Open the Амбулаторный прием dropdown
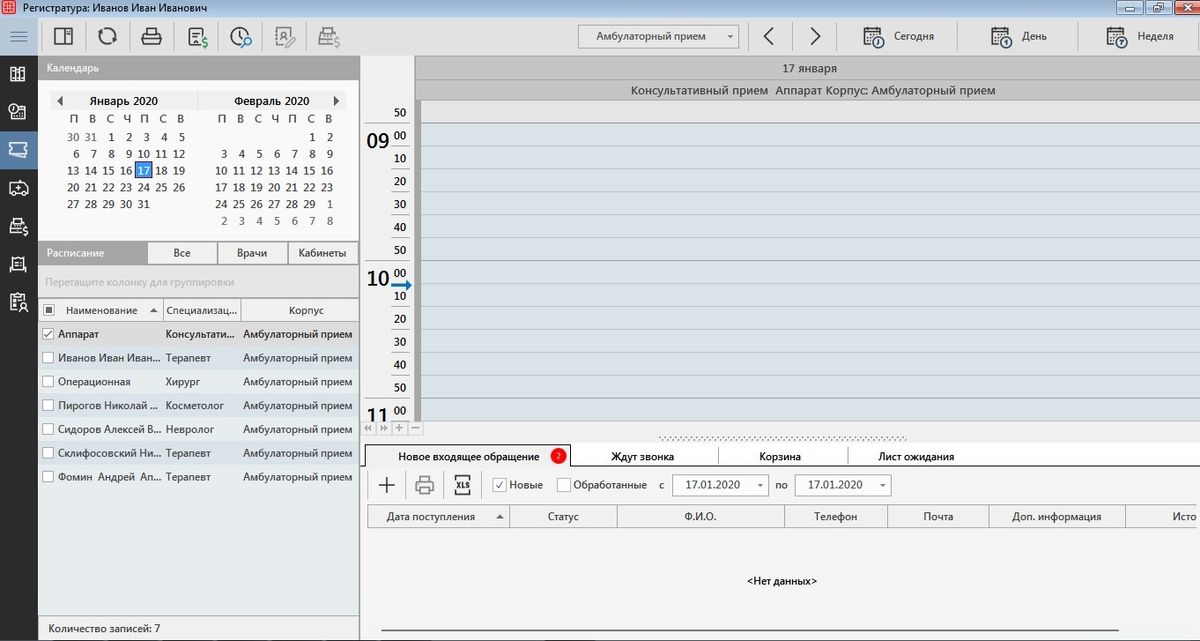The height and width of the screenshot is (641, 1200). click(x=658, y=36)
